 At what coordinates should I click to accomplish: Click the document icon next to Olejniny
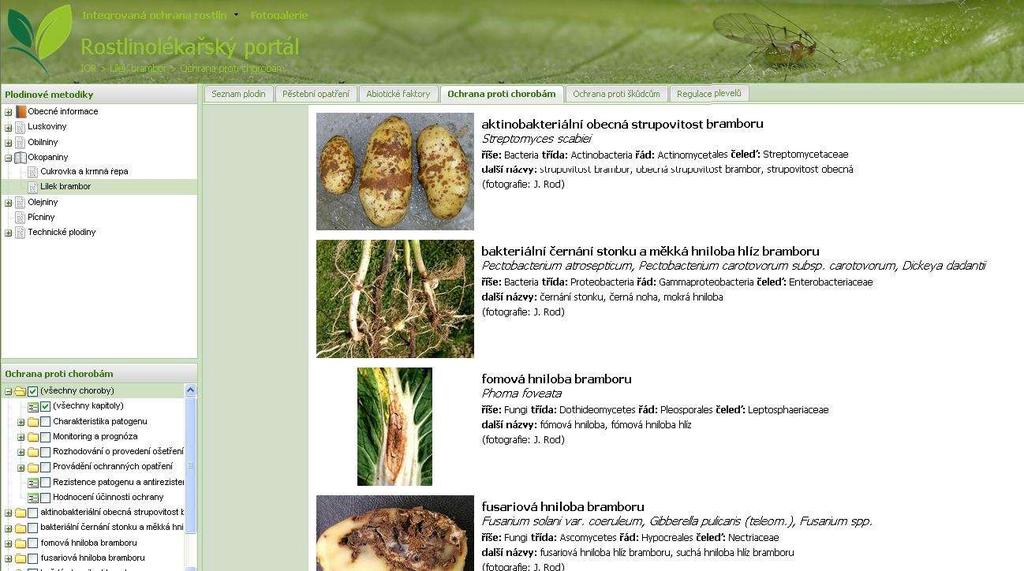pos(20,203)
